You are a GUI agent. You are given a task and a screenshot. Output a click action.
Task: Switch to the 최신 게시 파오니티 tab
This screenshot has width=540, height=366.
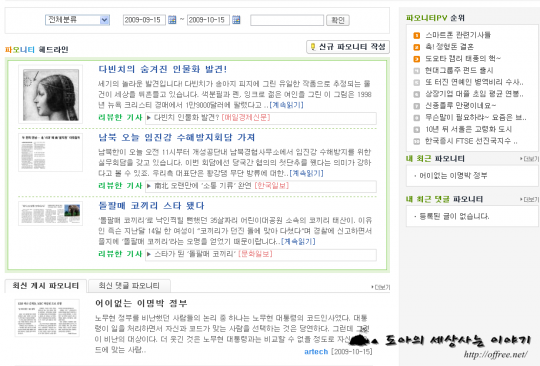[45, 286]
